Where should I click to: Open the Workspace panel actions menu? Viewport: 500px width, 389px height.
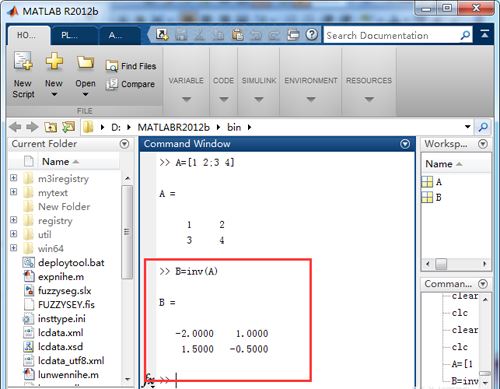tap(483, 144)
